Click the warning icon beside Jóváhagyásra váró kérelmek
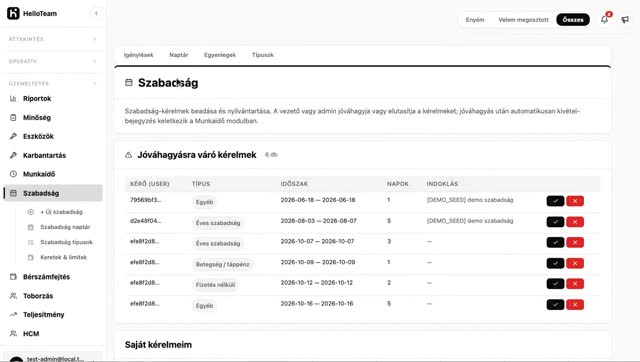The image size is (640, 362). (x=129, y=155)
